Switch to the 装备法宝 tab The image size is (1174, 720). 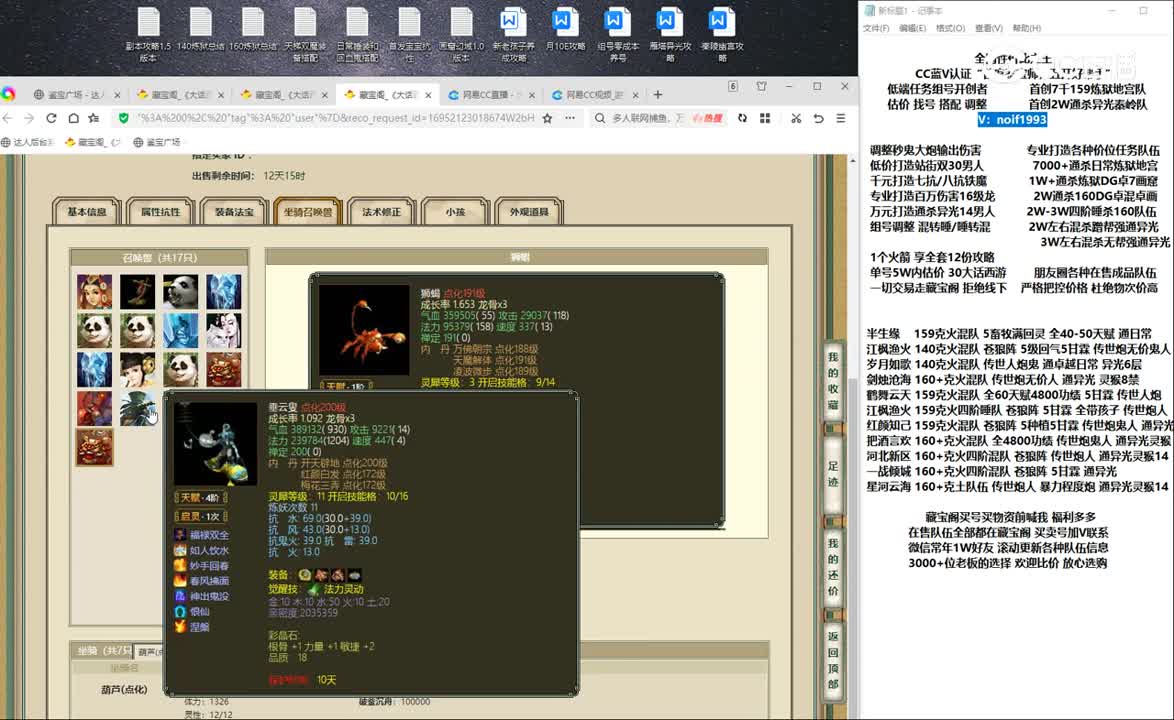(x=234, y=212)
